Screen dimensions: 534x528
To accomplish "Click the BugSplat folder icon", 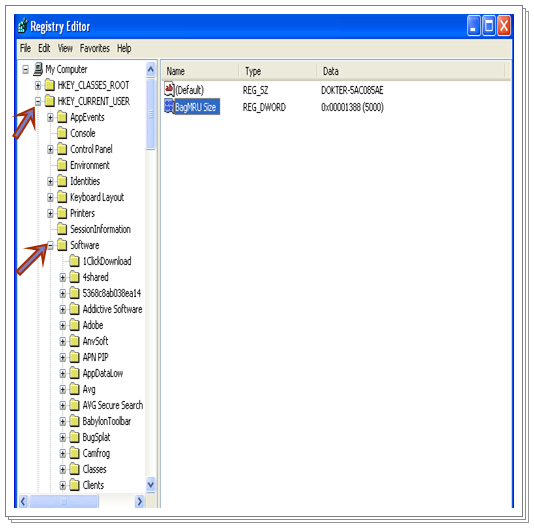I will click(x=75, y=437).
